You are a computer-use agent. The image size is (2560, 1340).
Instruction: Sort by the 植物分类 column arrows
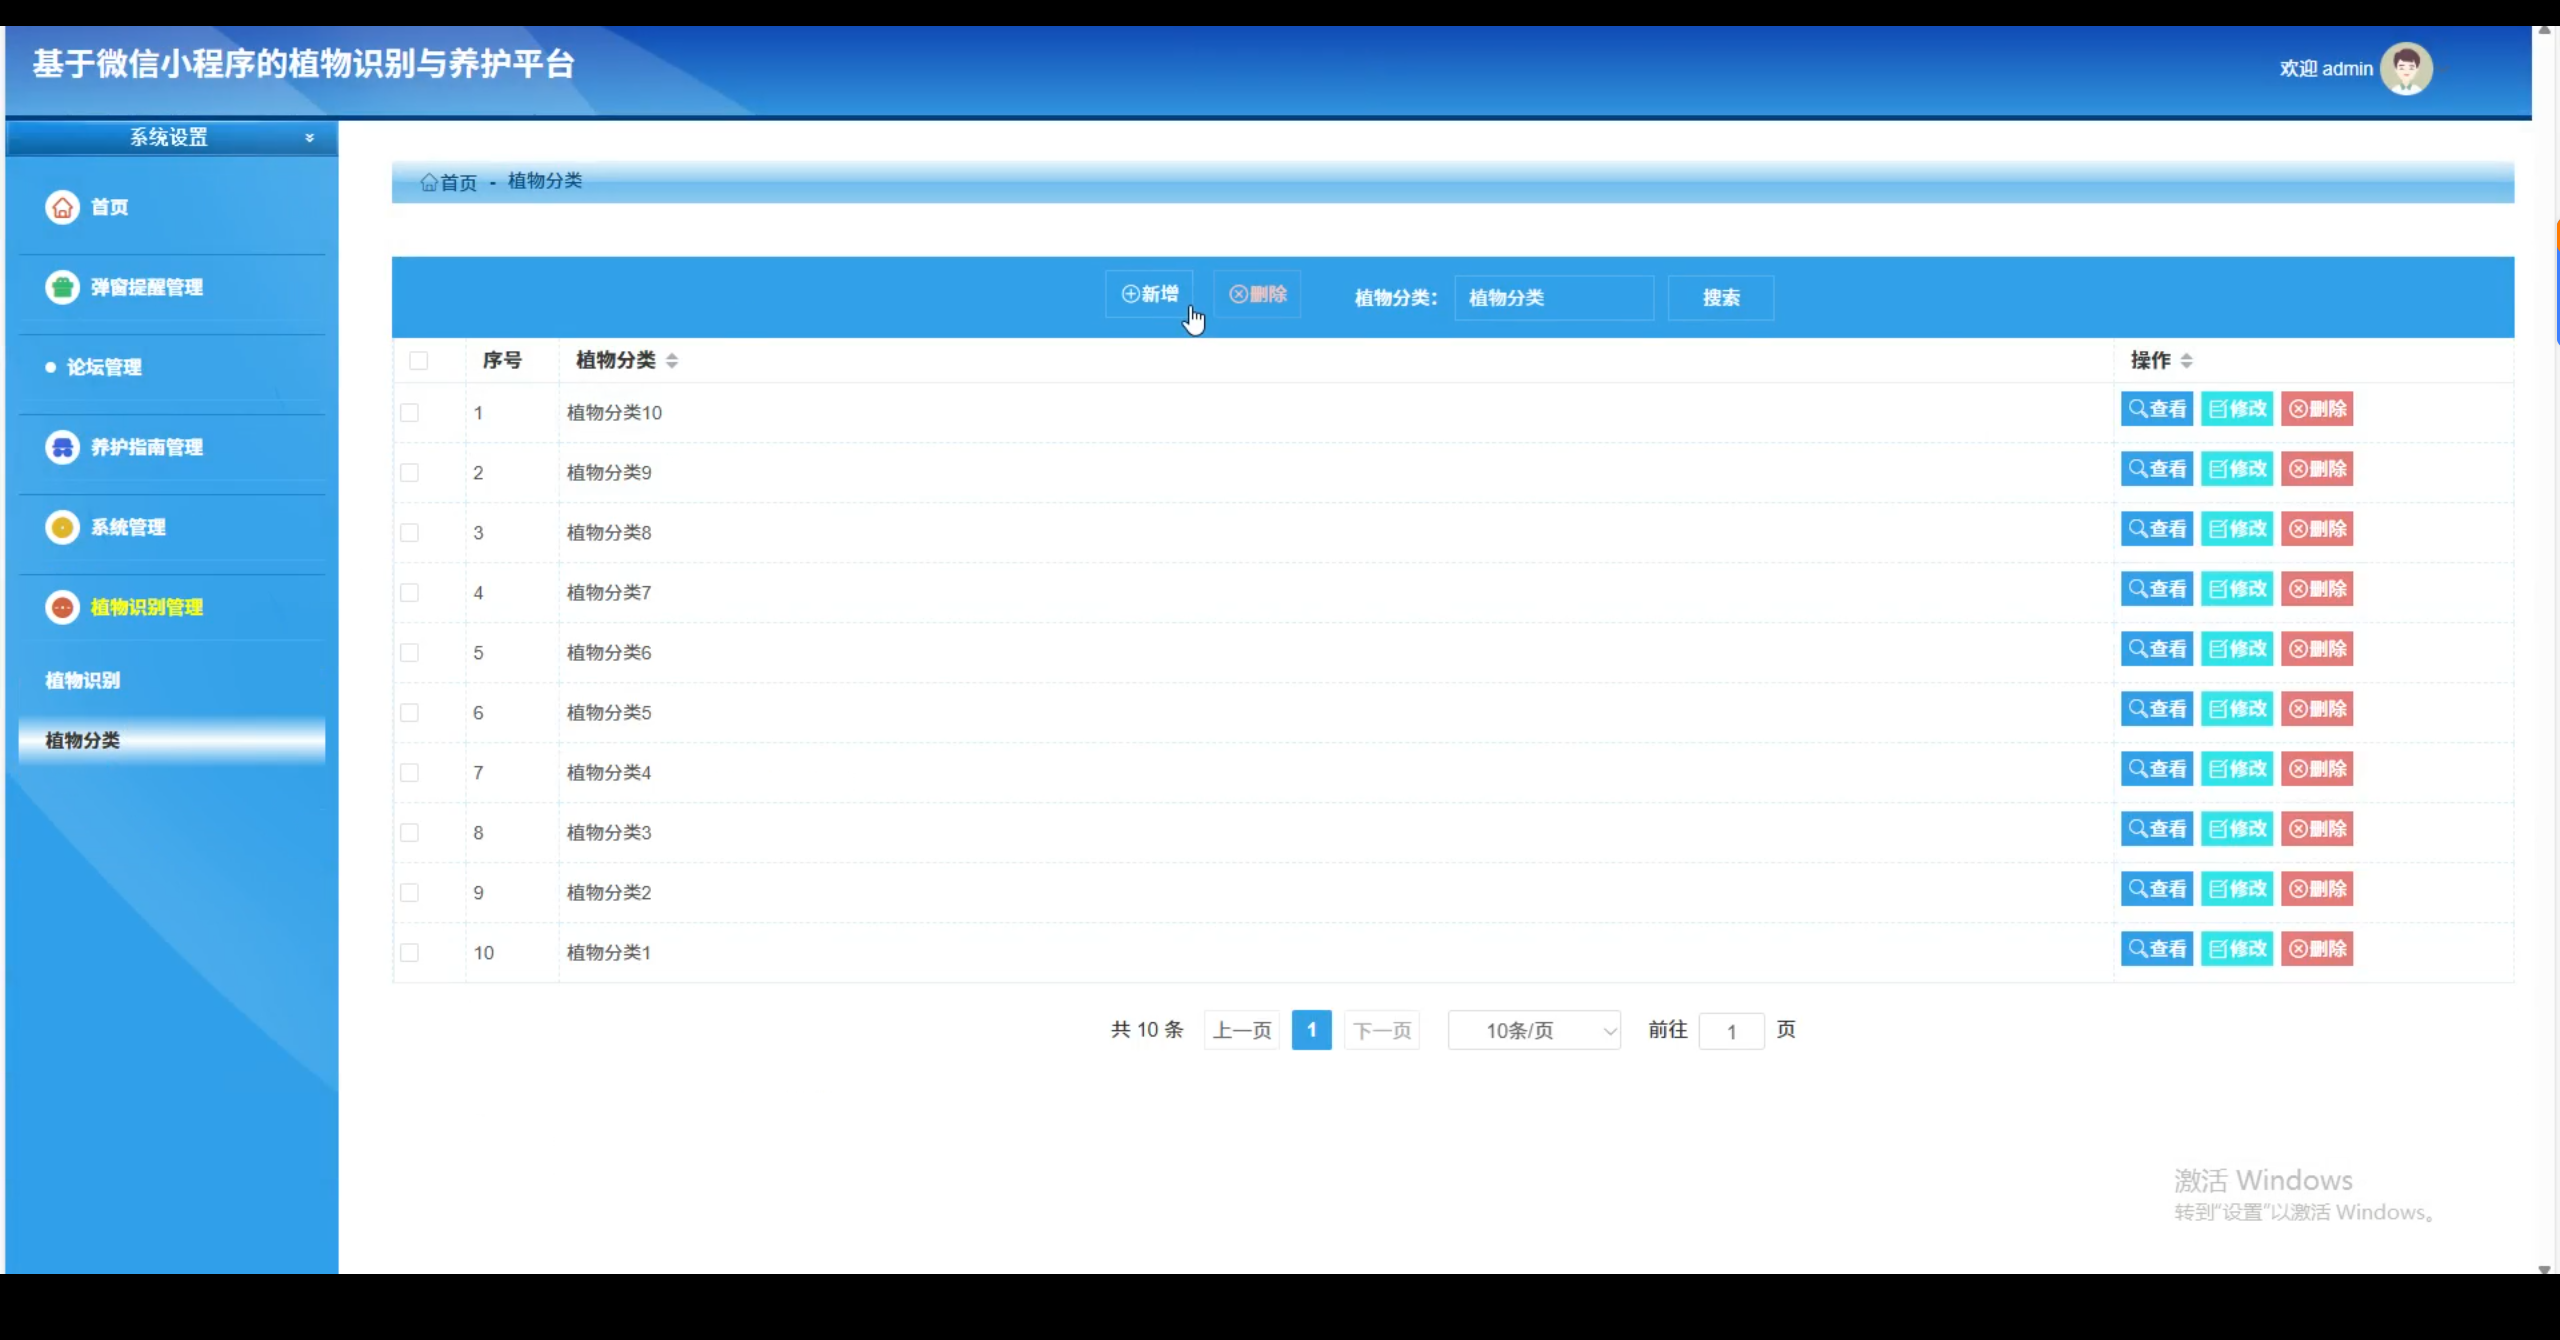pos(672,361)
